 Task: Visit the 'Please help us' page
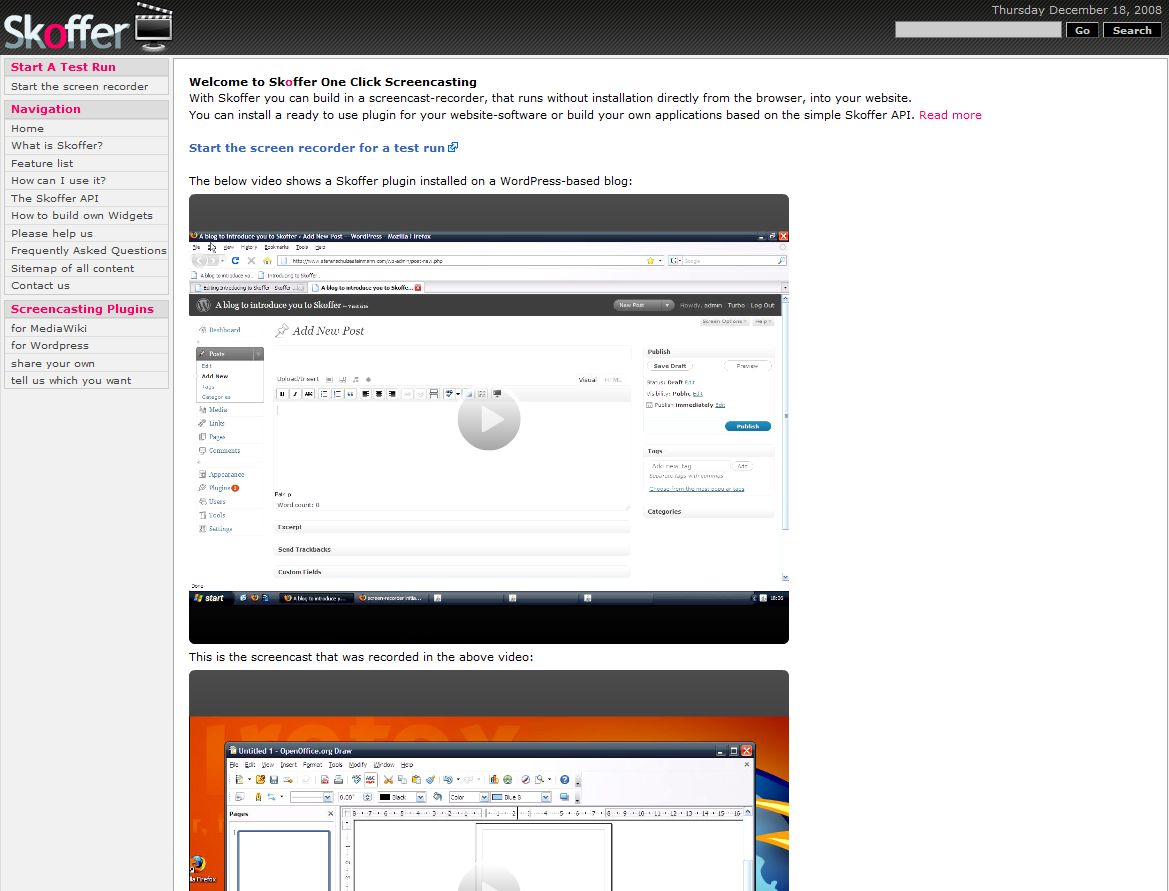click(51, 233)
